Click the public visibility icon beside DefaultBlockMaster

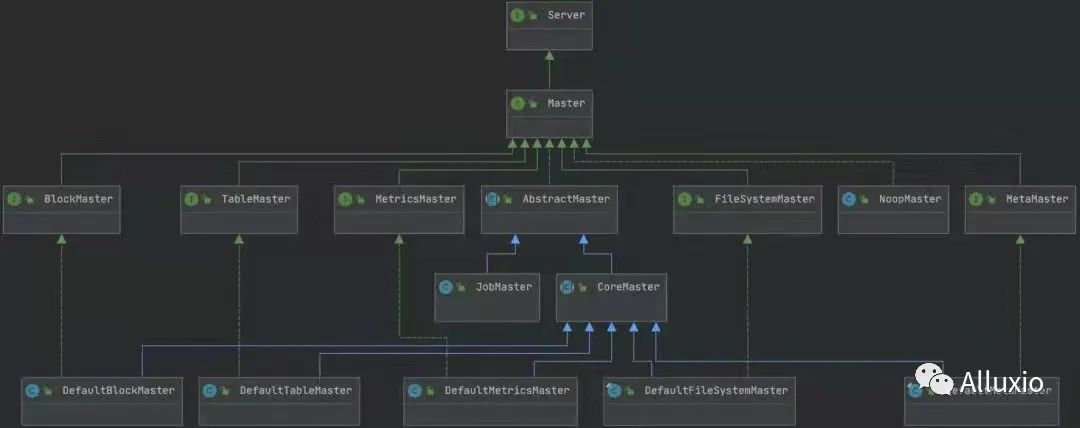48,391
